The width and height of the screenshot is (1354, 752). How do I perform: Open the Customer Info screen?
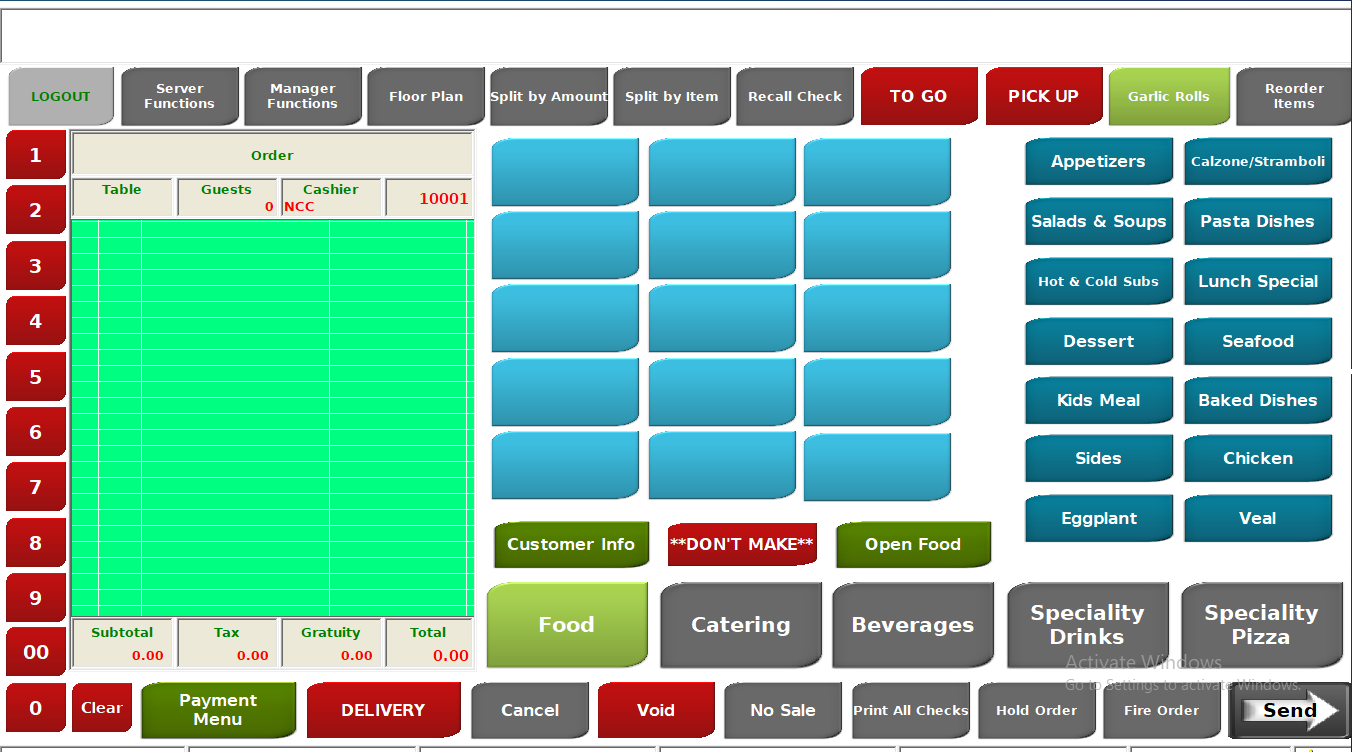coord(571,545)
